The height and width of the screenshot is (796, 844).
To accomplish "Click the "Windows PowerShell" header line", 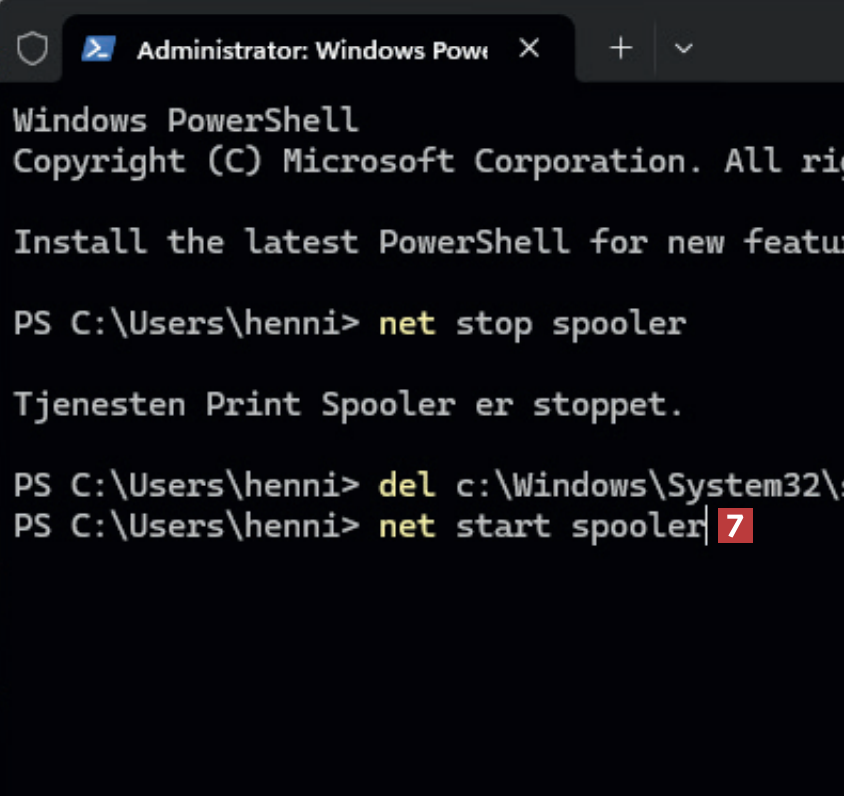I will point(186,121).
